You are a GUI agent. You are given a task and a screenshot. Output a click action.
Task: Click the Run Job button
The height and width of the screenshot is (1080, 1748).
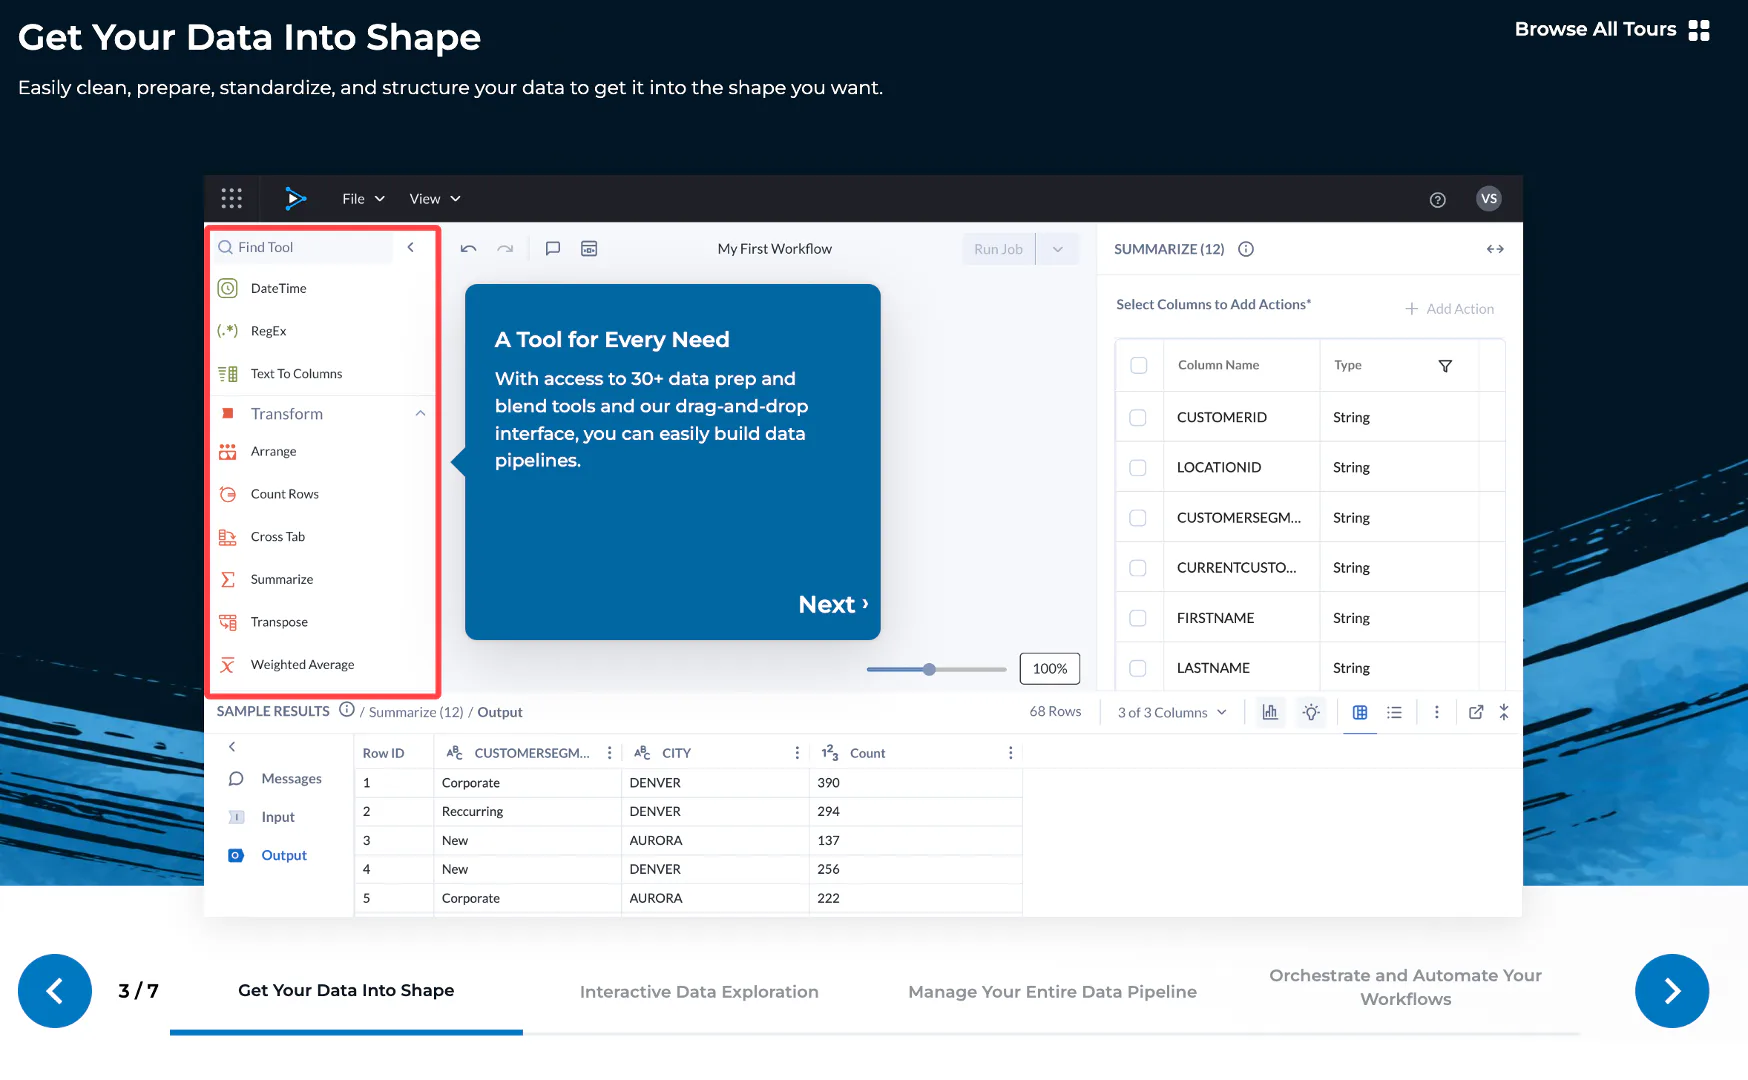click(998, 249)
